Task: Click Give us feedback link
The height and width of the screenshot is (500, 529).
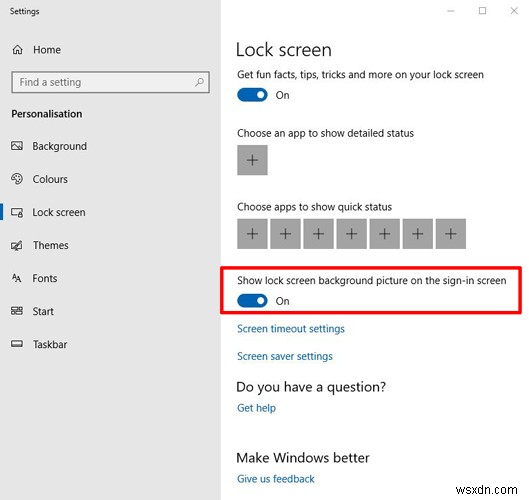Action: point(276,479)
